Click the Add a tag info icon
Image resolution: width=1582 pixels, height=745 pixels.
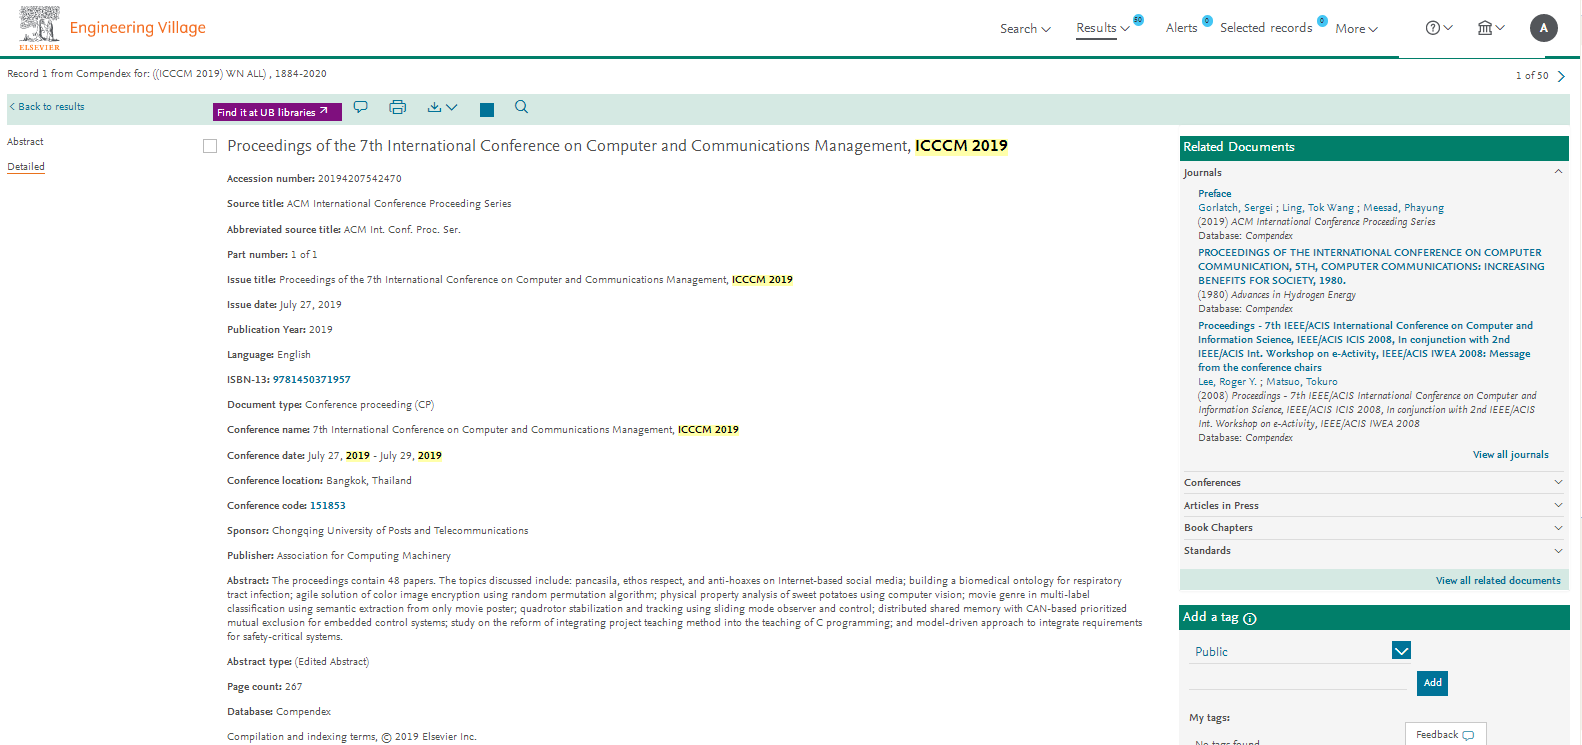tap(1250, 619)
